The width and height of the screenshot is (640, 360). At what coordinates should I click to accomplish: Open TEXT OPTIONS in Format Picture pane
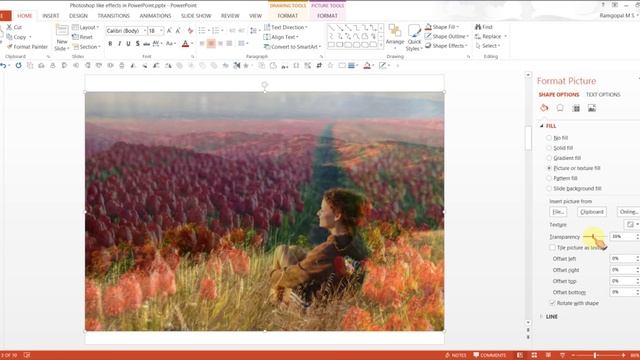(603, 94)
